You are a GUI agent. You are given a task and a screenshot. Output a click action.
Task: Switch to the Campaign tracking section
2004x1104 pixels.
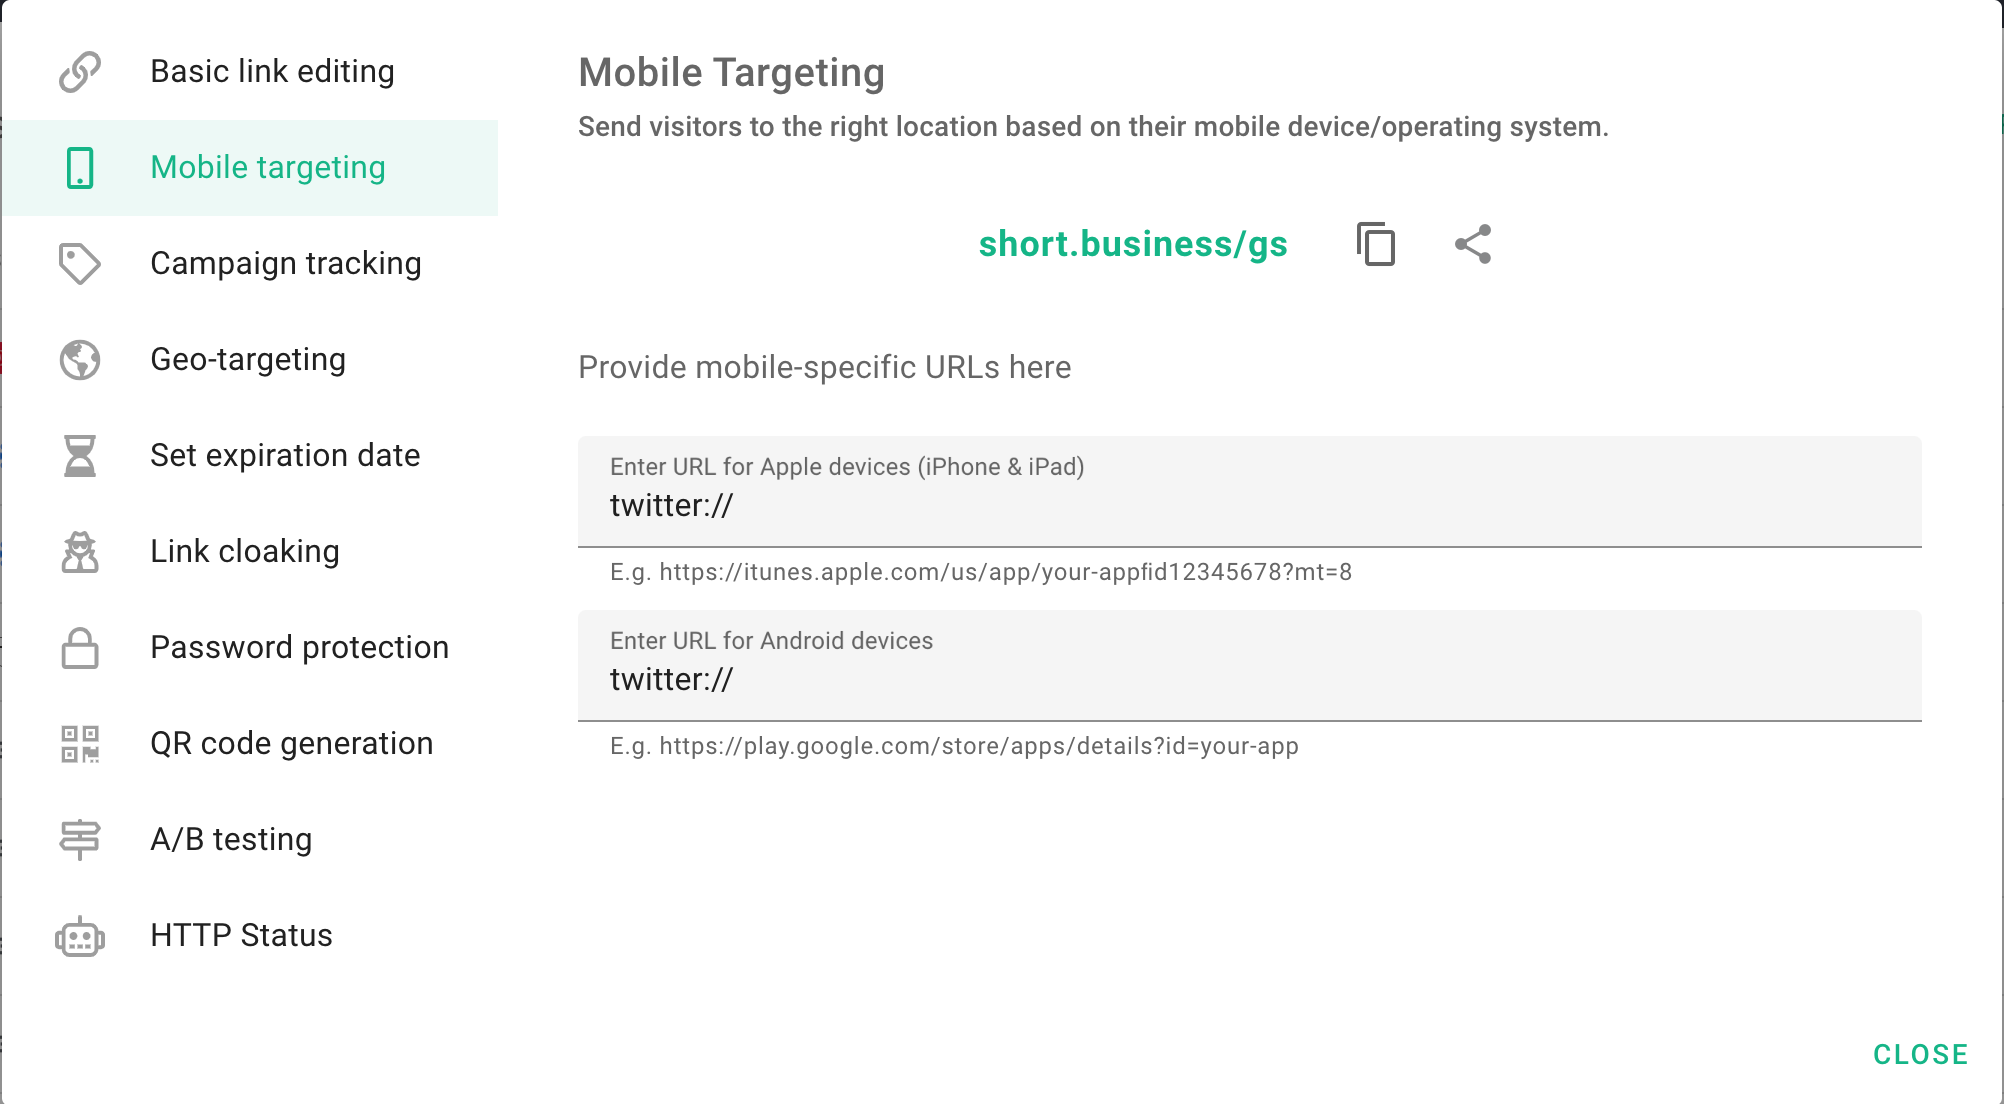(286, 263)
